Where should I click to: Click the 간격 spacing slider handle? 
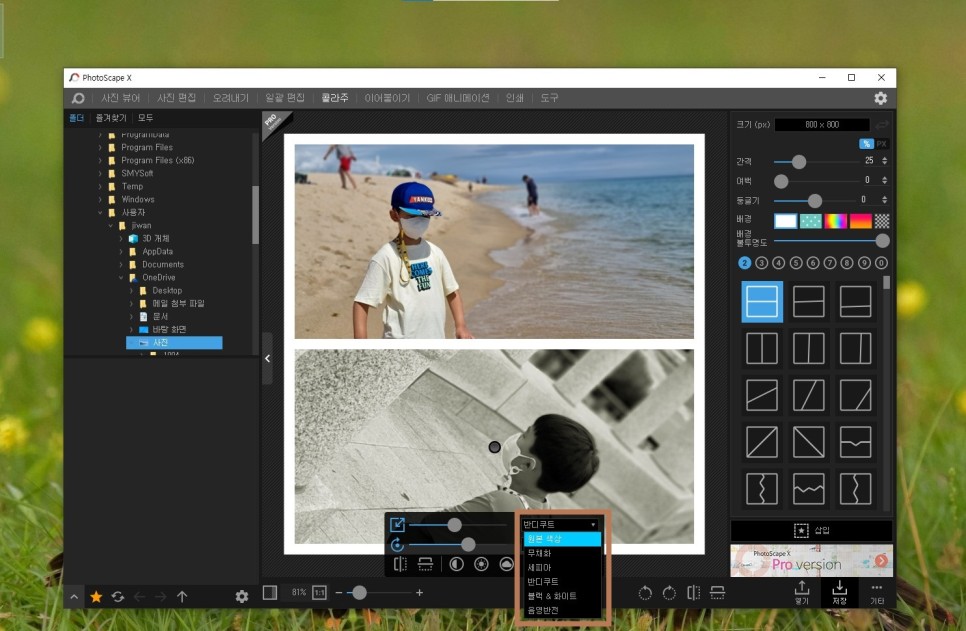pyautogui.click(x=799, y=162)
